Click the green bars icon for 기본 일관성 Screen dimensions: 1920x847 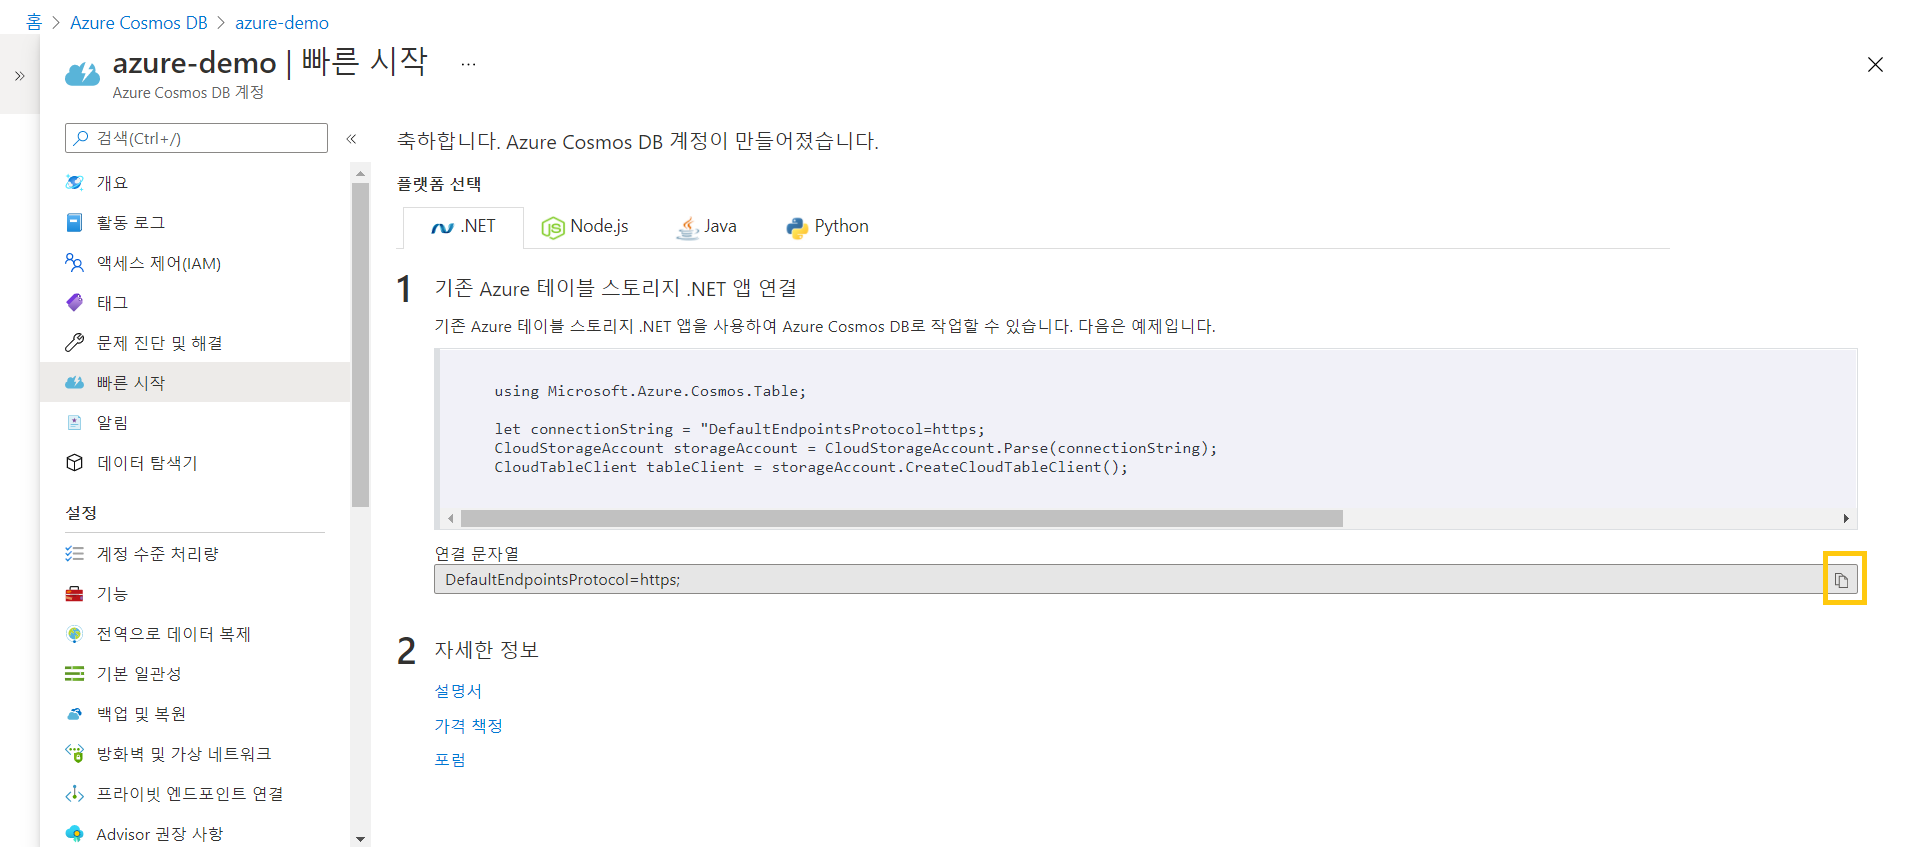[74, 673]
